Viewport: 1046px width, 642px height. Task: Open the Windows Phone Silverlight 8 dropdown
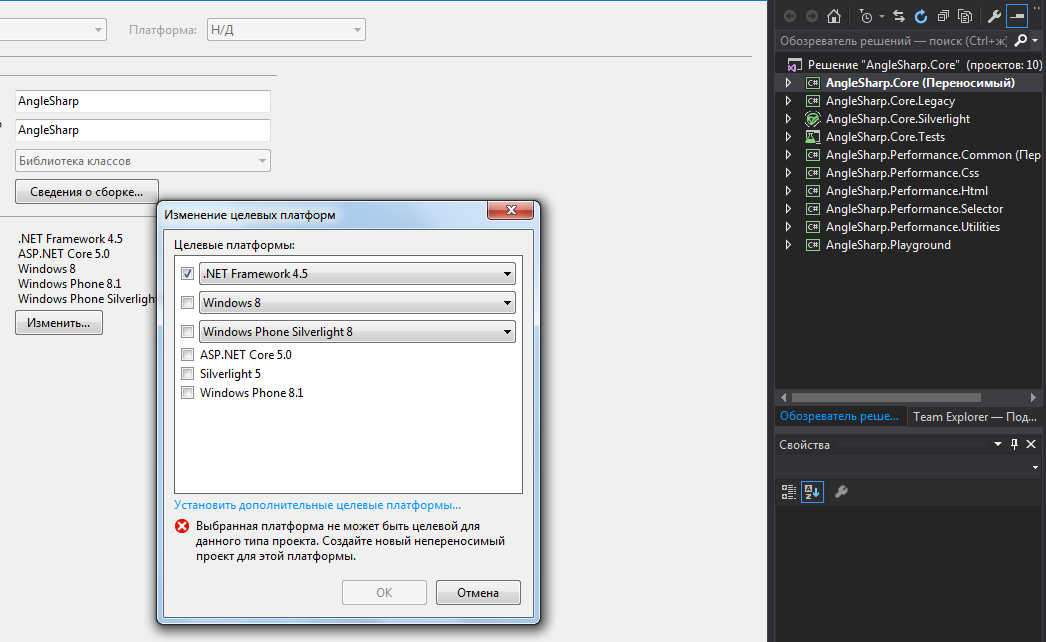tap(357, 332)
